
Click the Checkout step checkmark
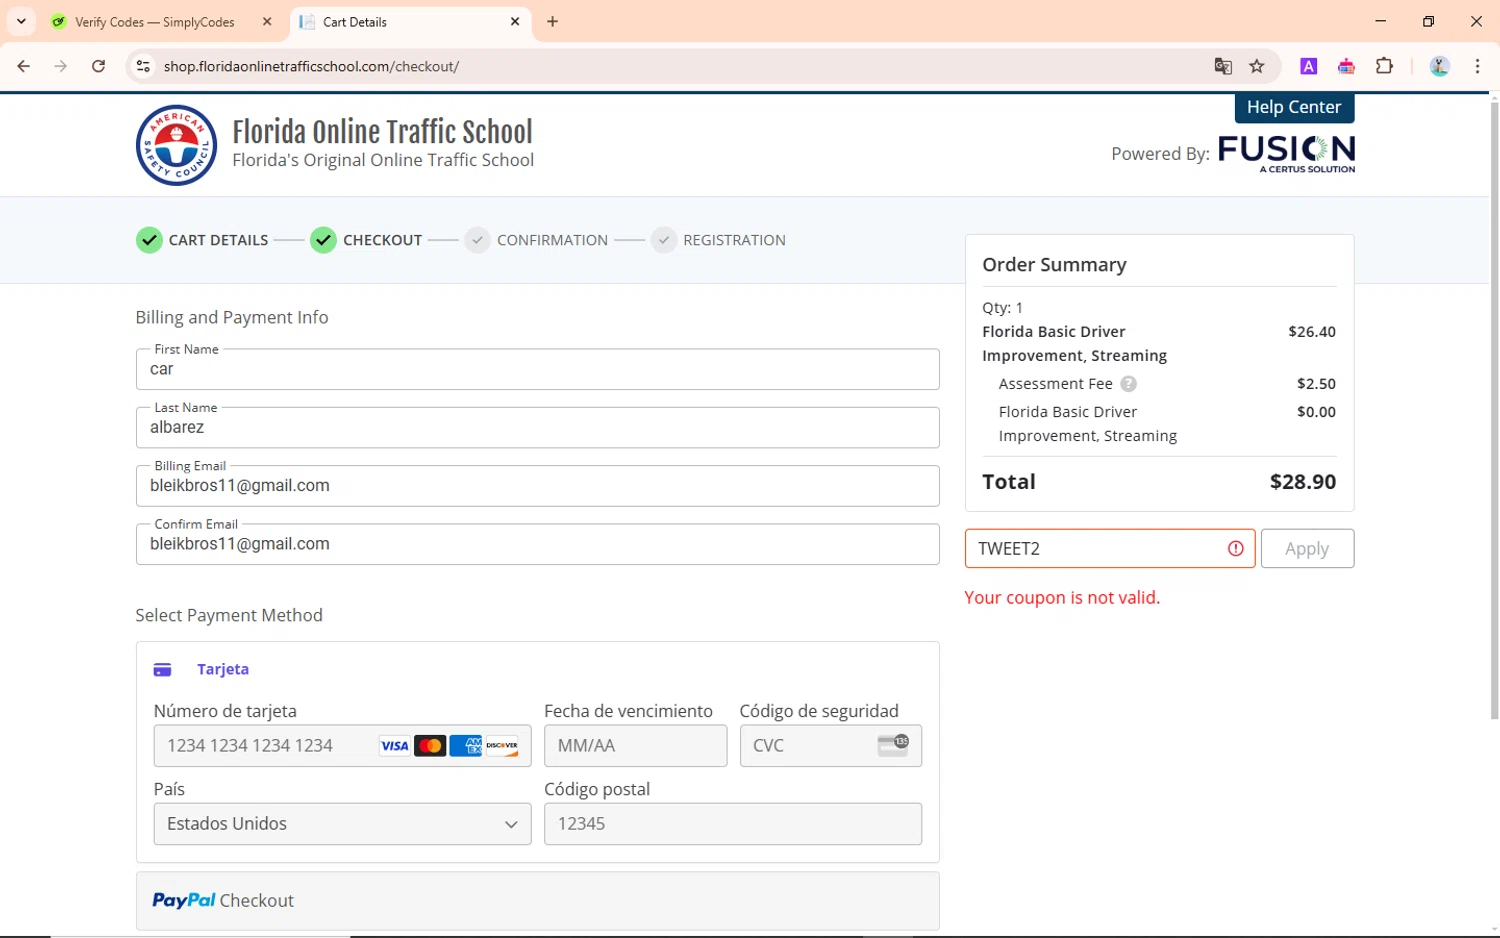[x=323, y=240]
